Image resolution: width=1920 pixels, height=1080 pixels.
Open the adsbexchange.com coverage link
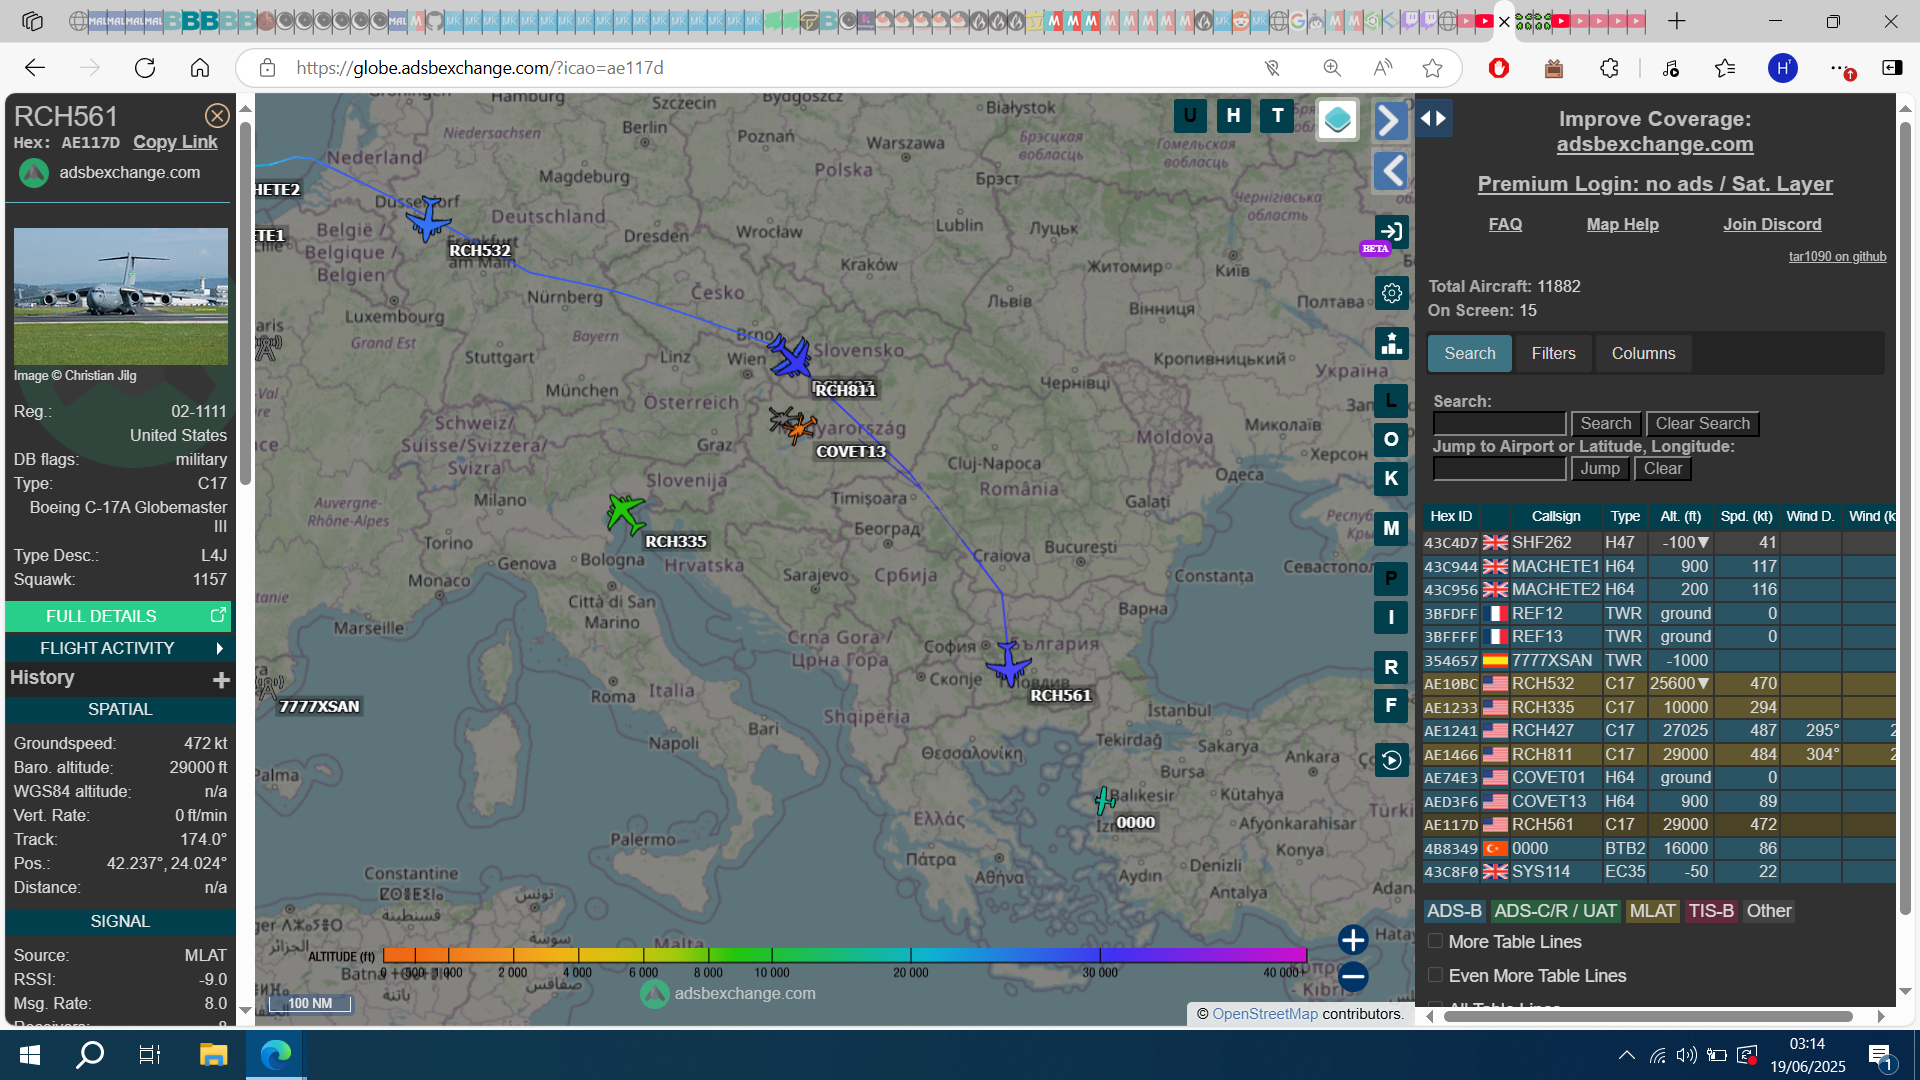1654,144
